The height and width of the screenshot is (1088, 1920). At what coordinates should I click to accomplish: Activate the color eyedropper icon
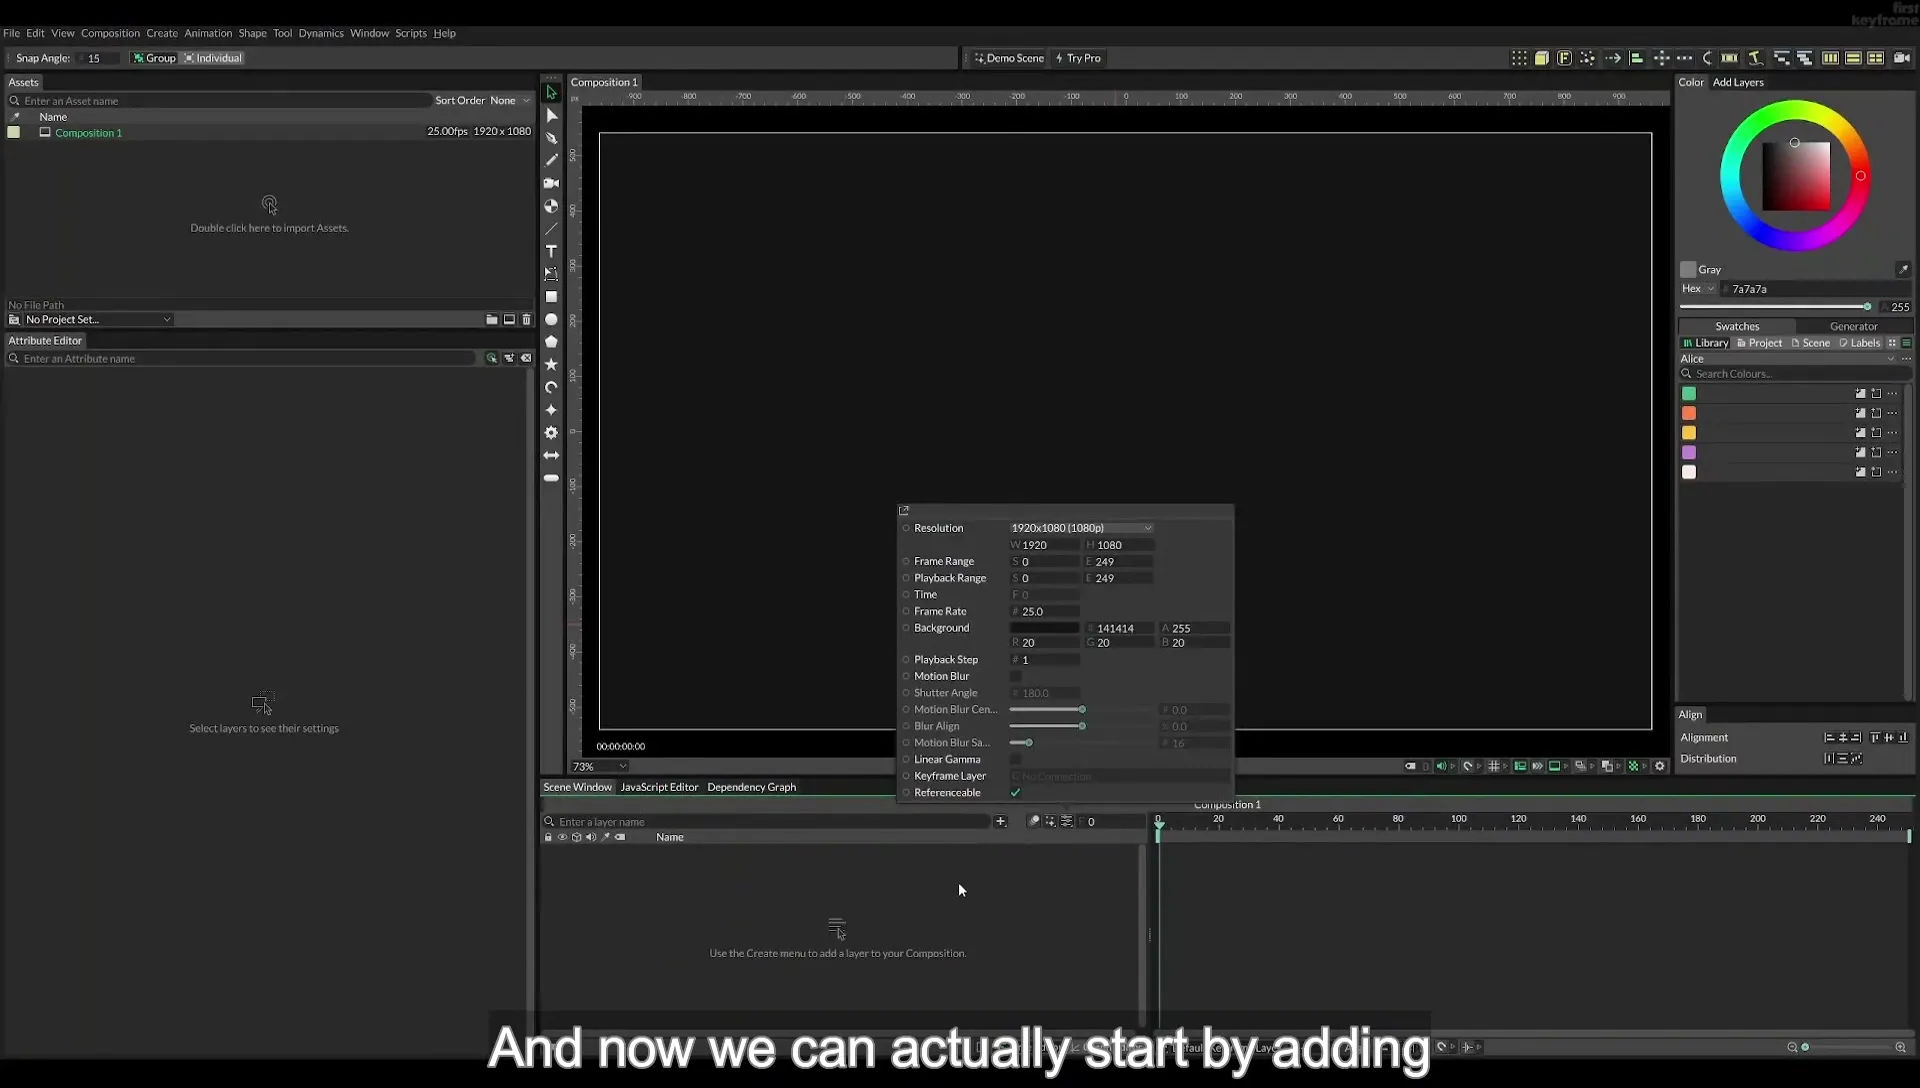point(1903,270)
